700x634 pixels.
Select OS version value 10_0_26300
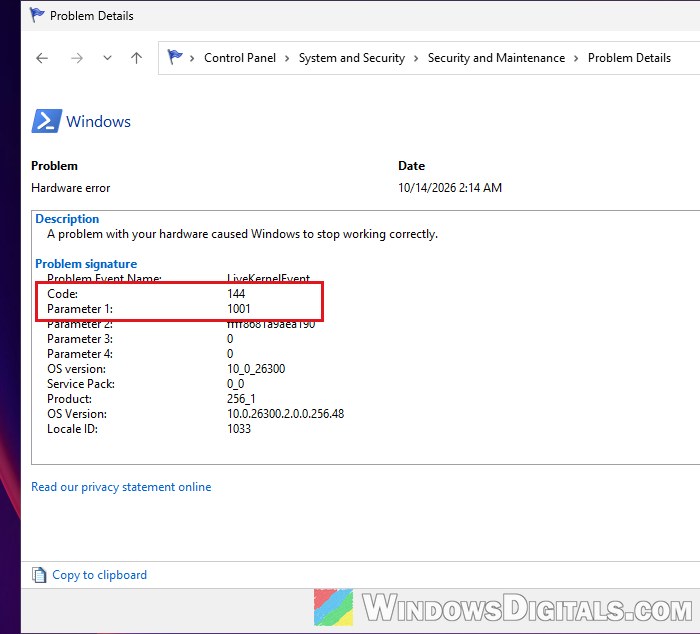click(x=256, y=369)
